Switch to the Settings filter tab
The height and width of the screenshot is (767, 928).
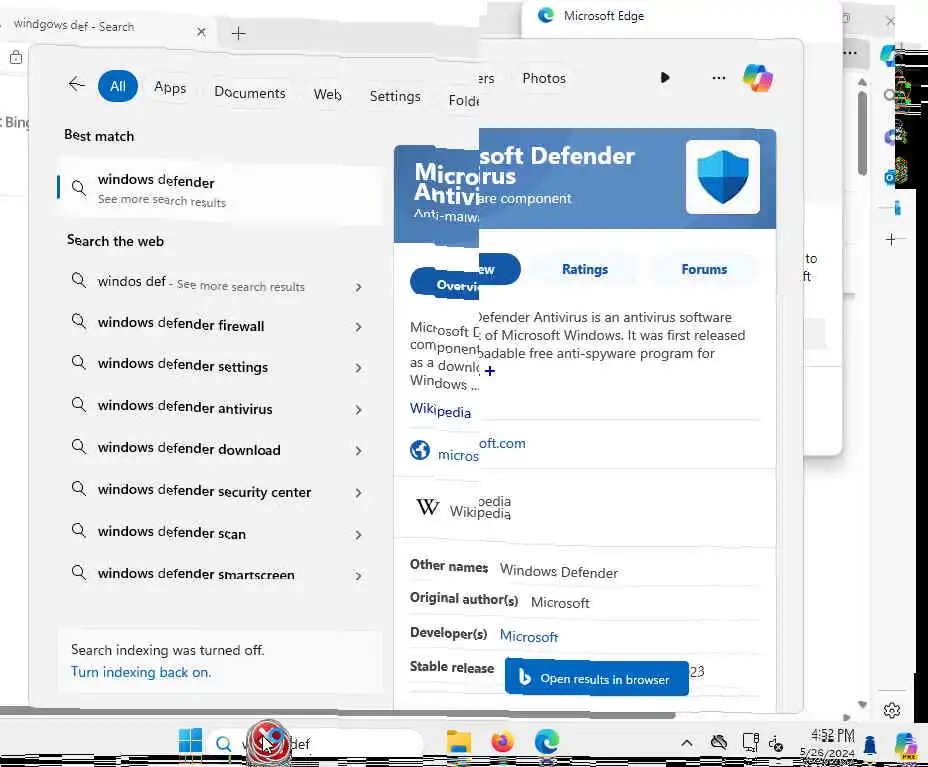395,96
